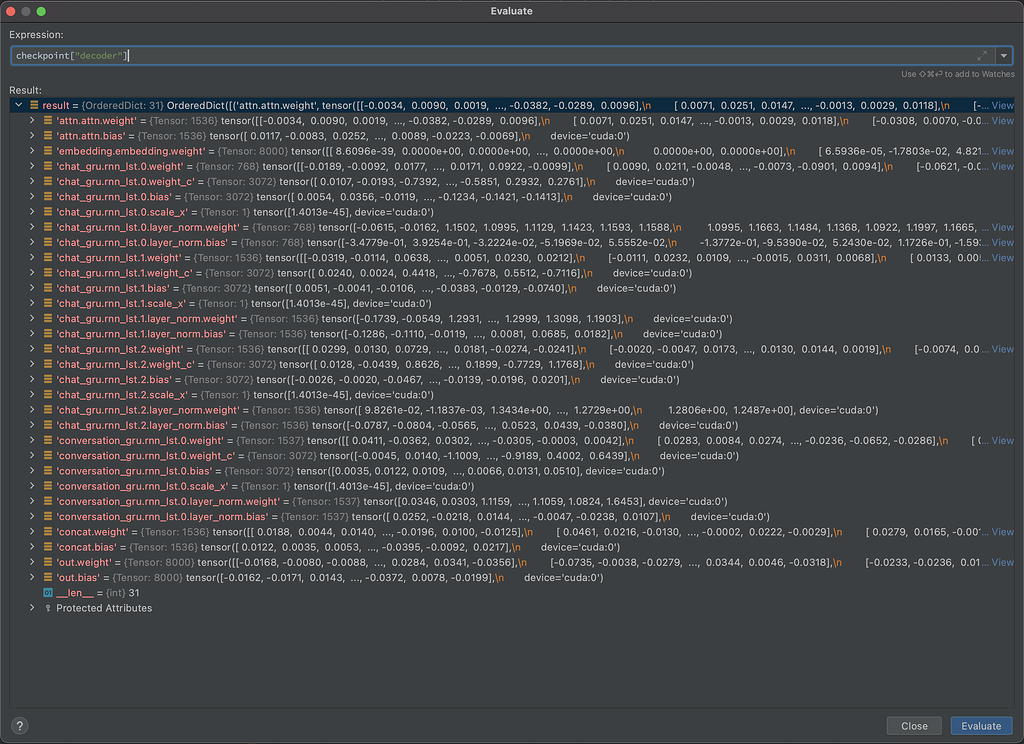Click the Protected Attributes icon
Image resolution: width=1024 pixels, height=744 pixels.
48,607
